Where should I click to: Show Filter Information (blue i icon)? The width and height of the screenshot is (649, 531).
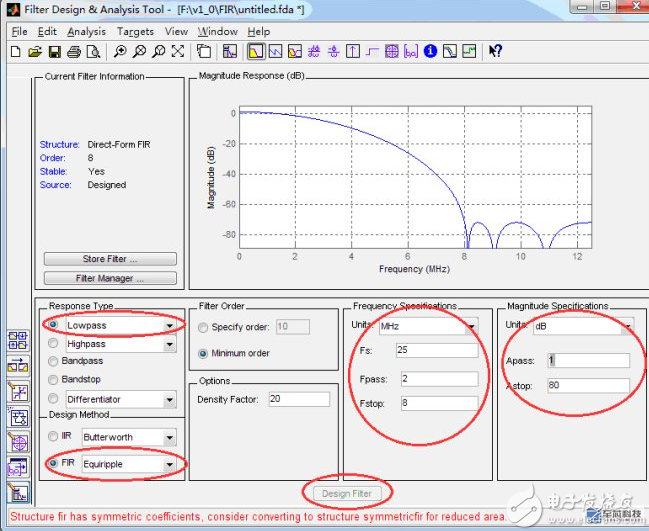pyautogui.click(x=430, y=51)
